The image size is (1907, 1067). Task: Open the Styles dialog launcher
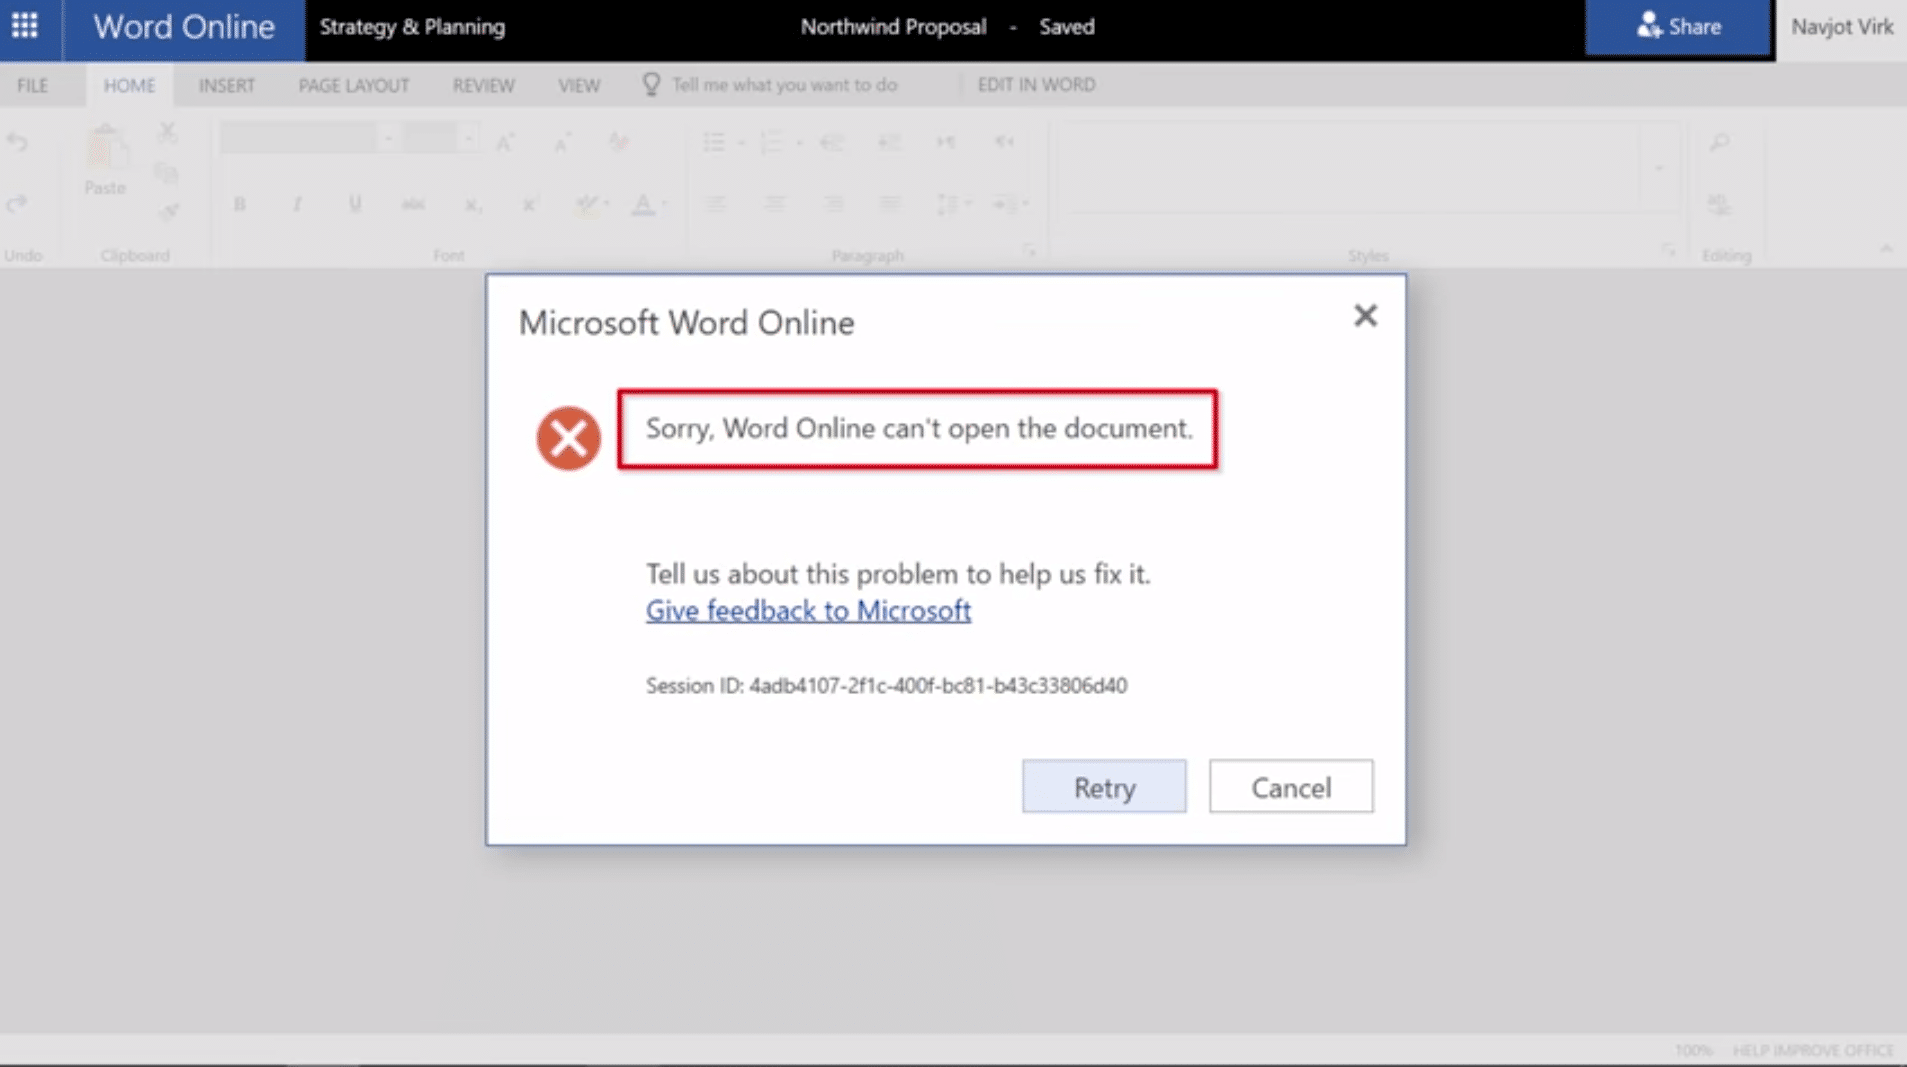(1668, 250)
